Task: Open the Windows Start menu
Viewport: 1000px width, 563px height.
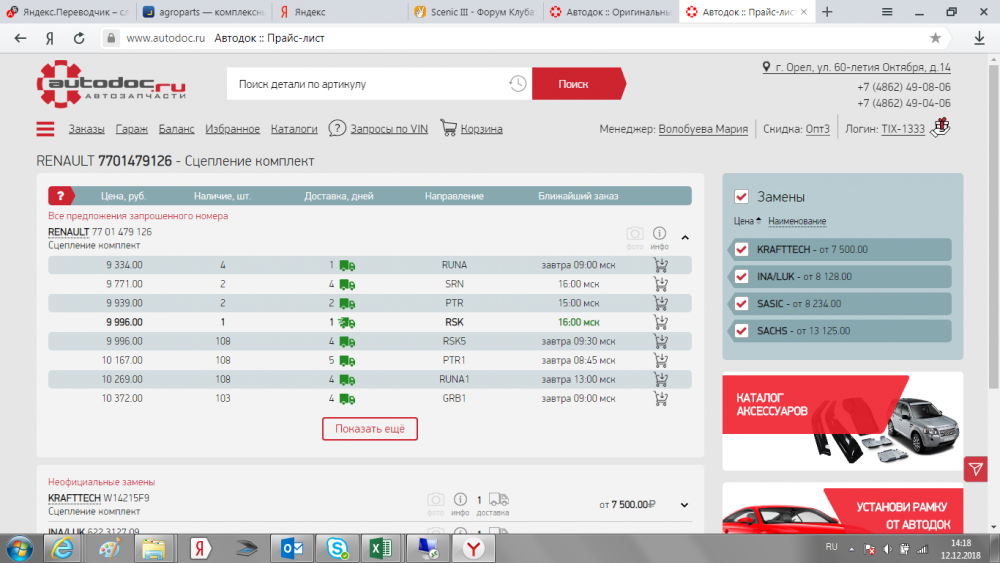Action: pos(19,548)
